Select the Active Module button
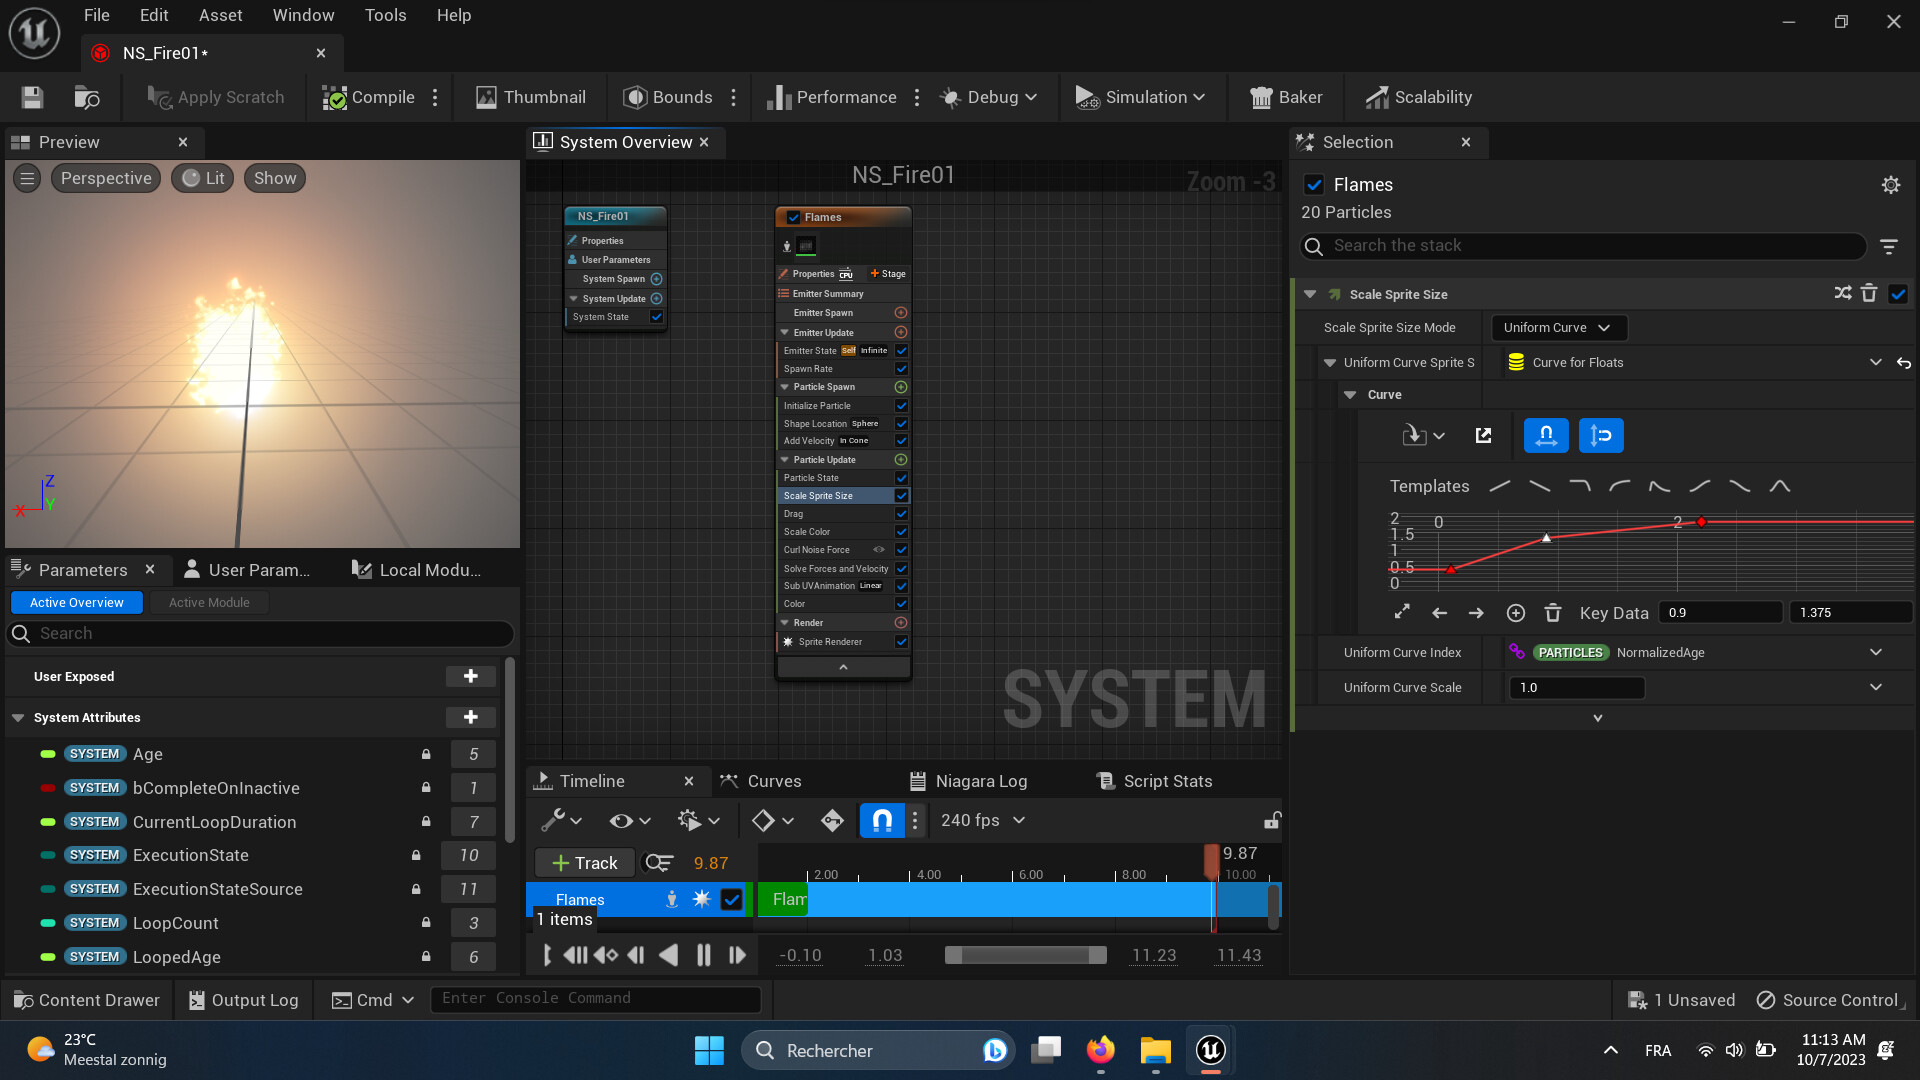Screen dimensions: 1920x1080 (209, 602)
